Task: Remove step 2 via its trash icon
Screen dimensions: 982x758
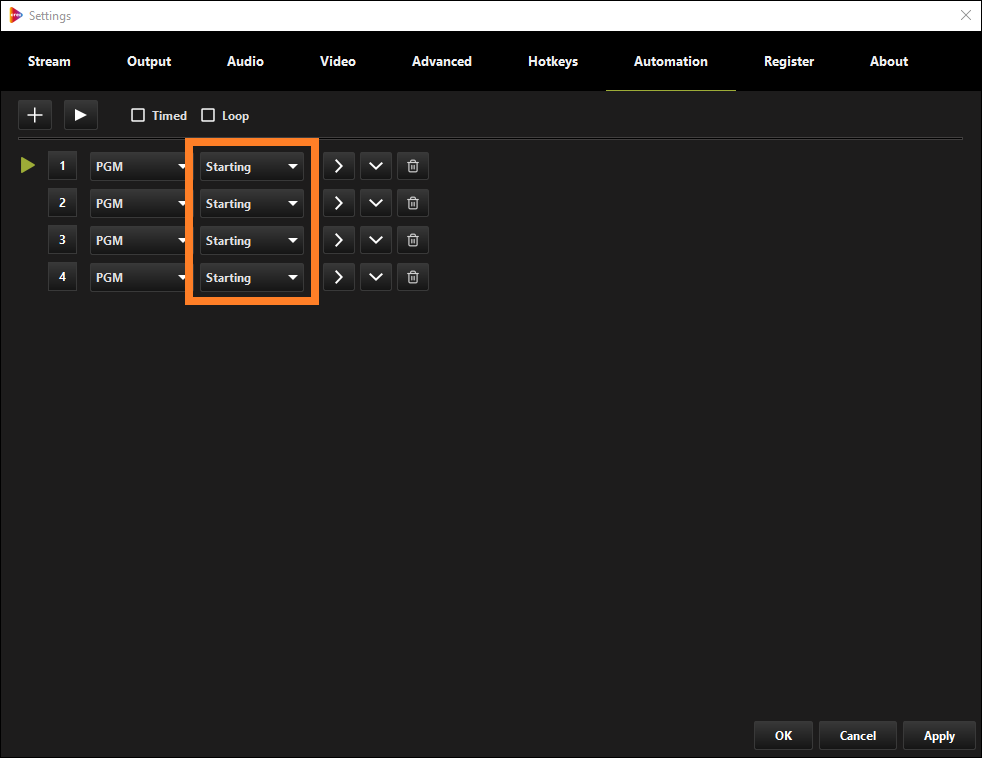Action: (x=412, y=202)
